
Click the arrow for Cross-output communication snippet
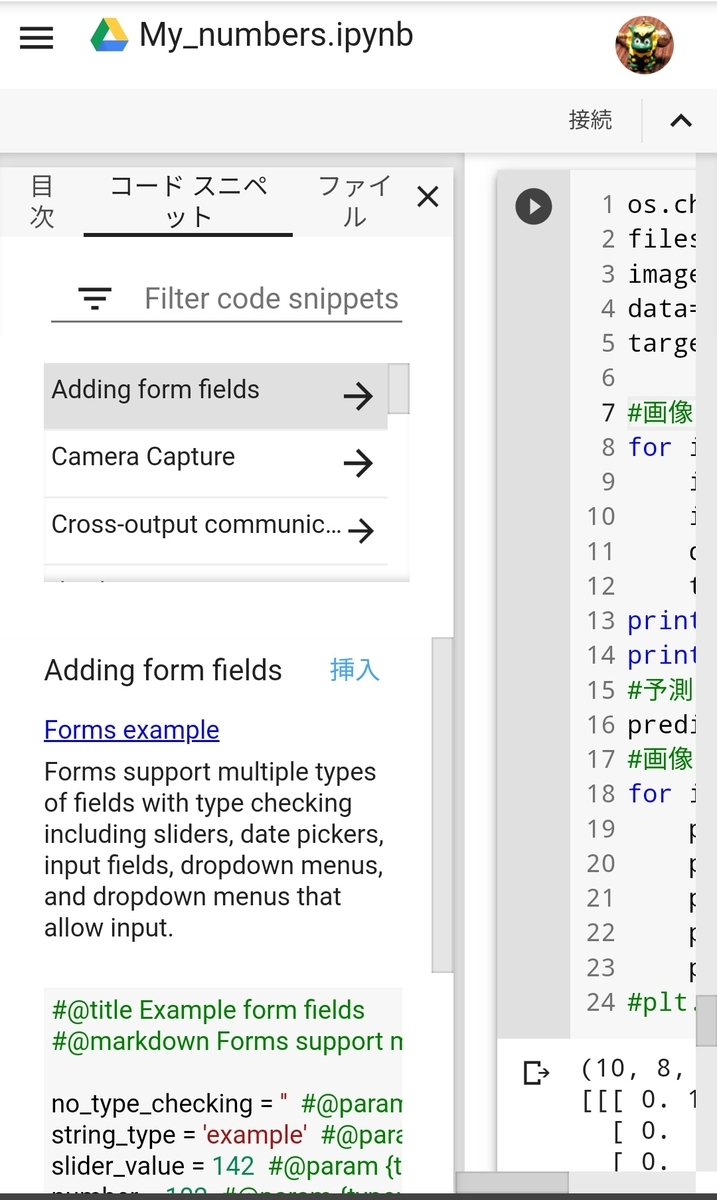click(x=360, y=530)
